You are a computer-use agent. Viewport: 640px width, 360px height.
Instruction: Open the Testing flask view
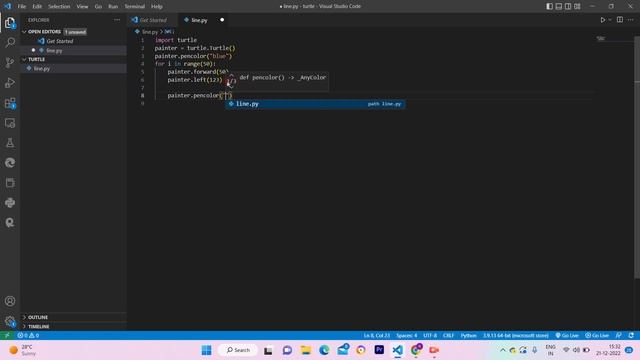tap(10, 143)
